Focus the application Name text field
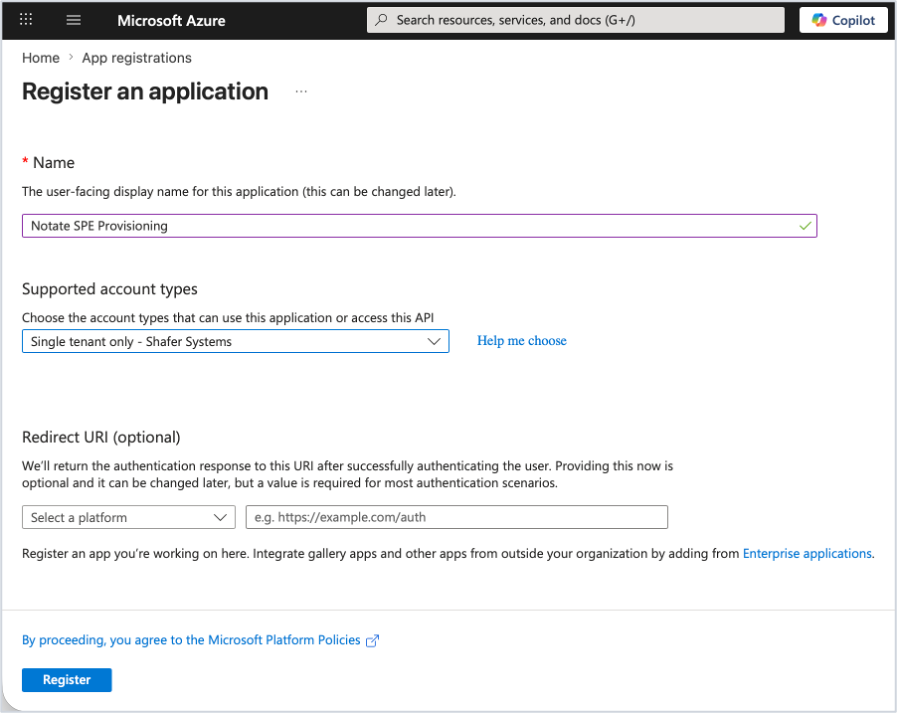The image size is (898, 714). [x=419, y=226]
